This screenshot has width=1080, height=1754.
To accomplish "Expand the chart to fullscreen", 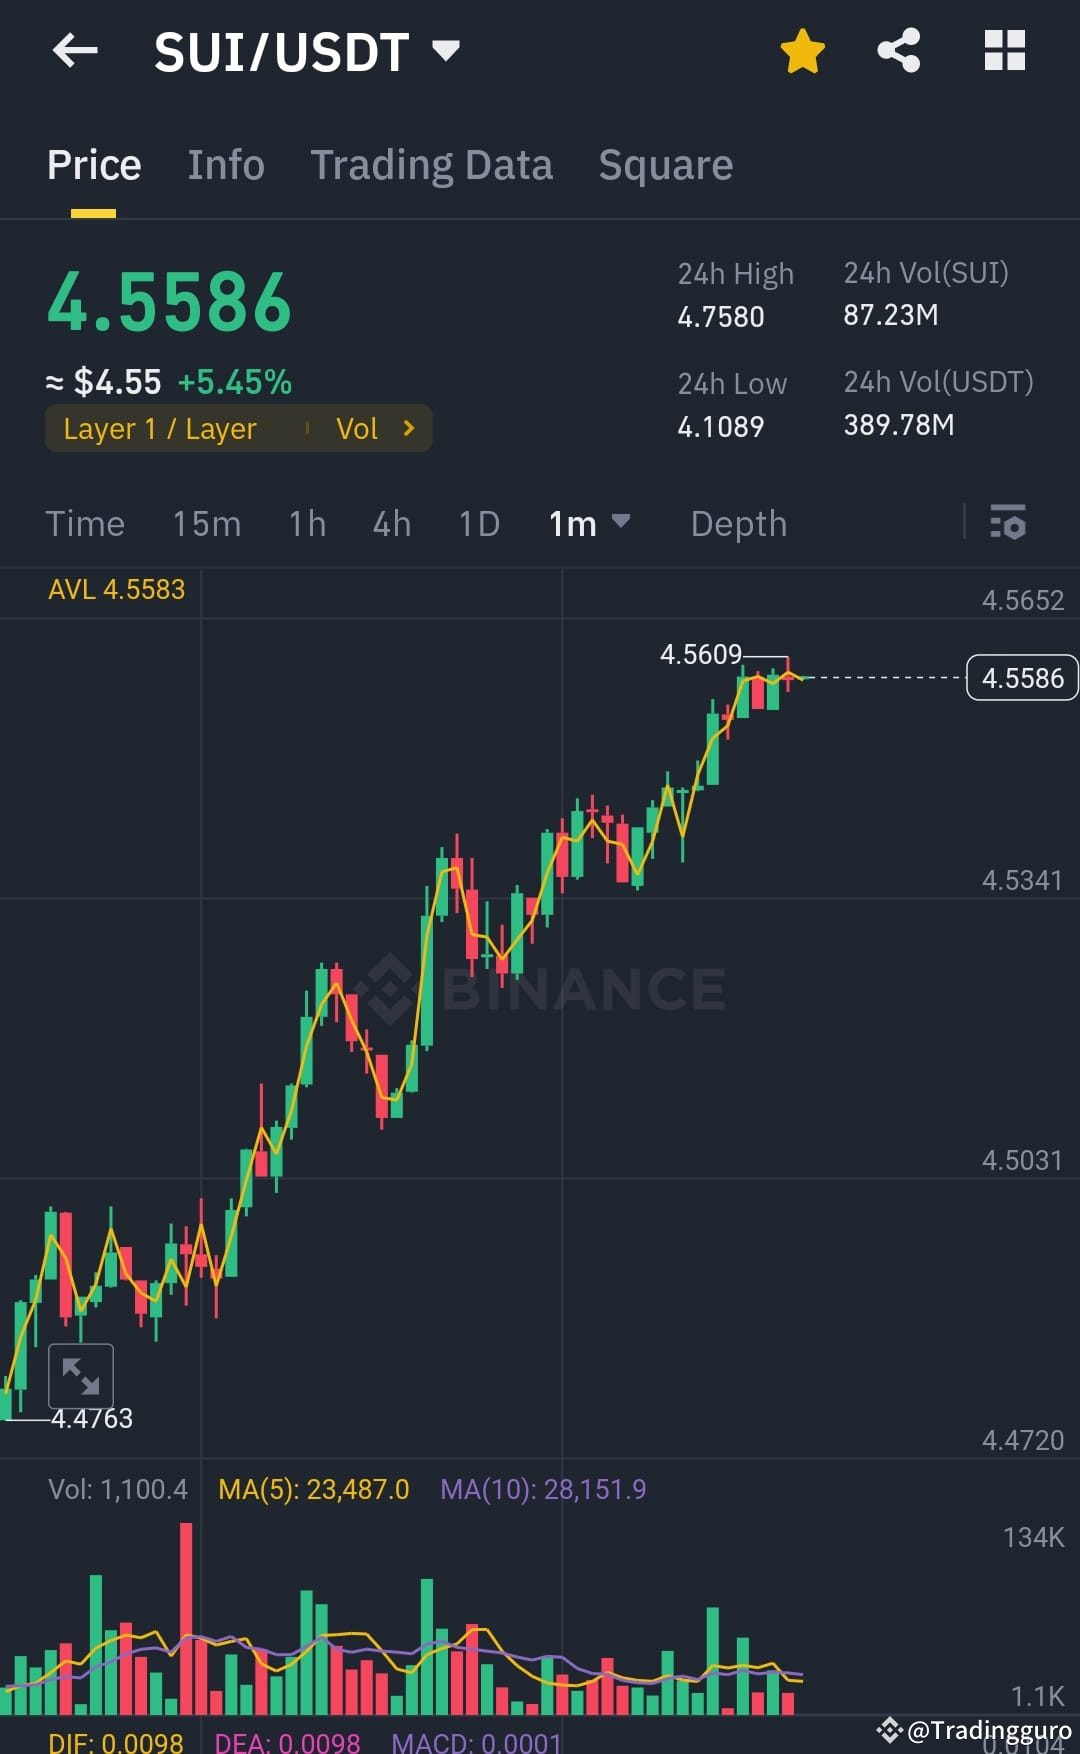I will (x=82, y=1376).
